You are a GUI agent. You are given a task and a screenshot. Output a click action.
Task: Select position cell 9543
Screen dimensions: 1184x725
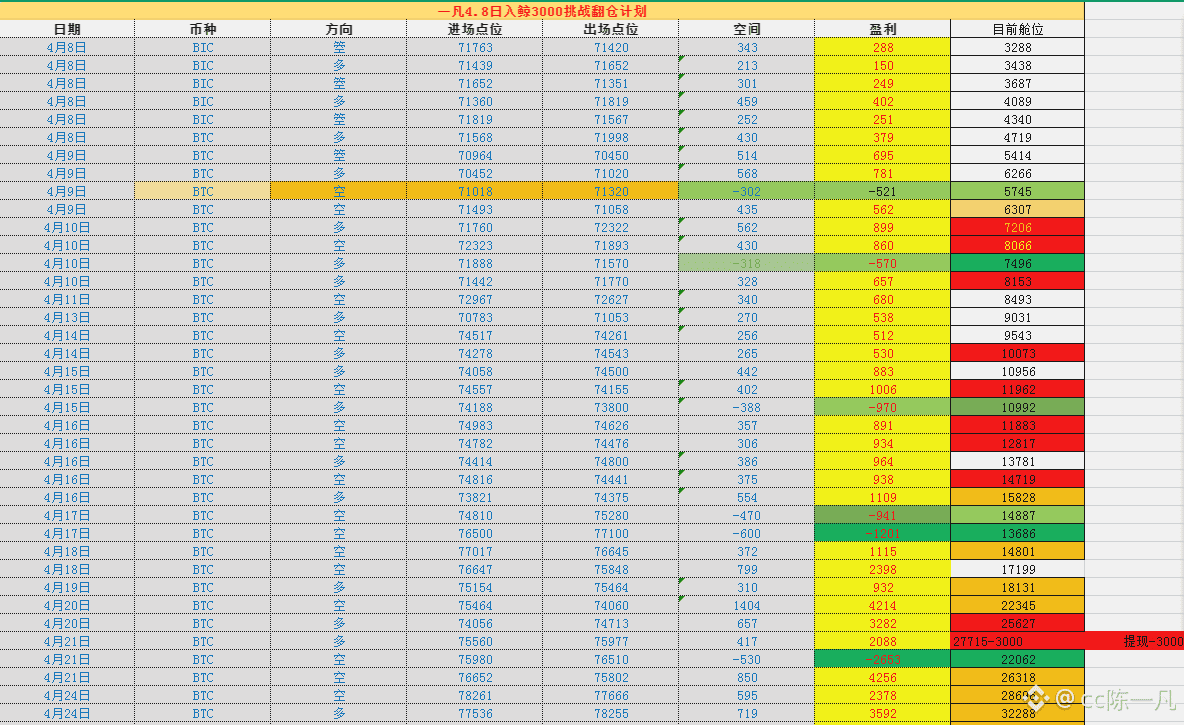click(1017, 335)
